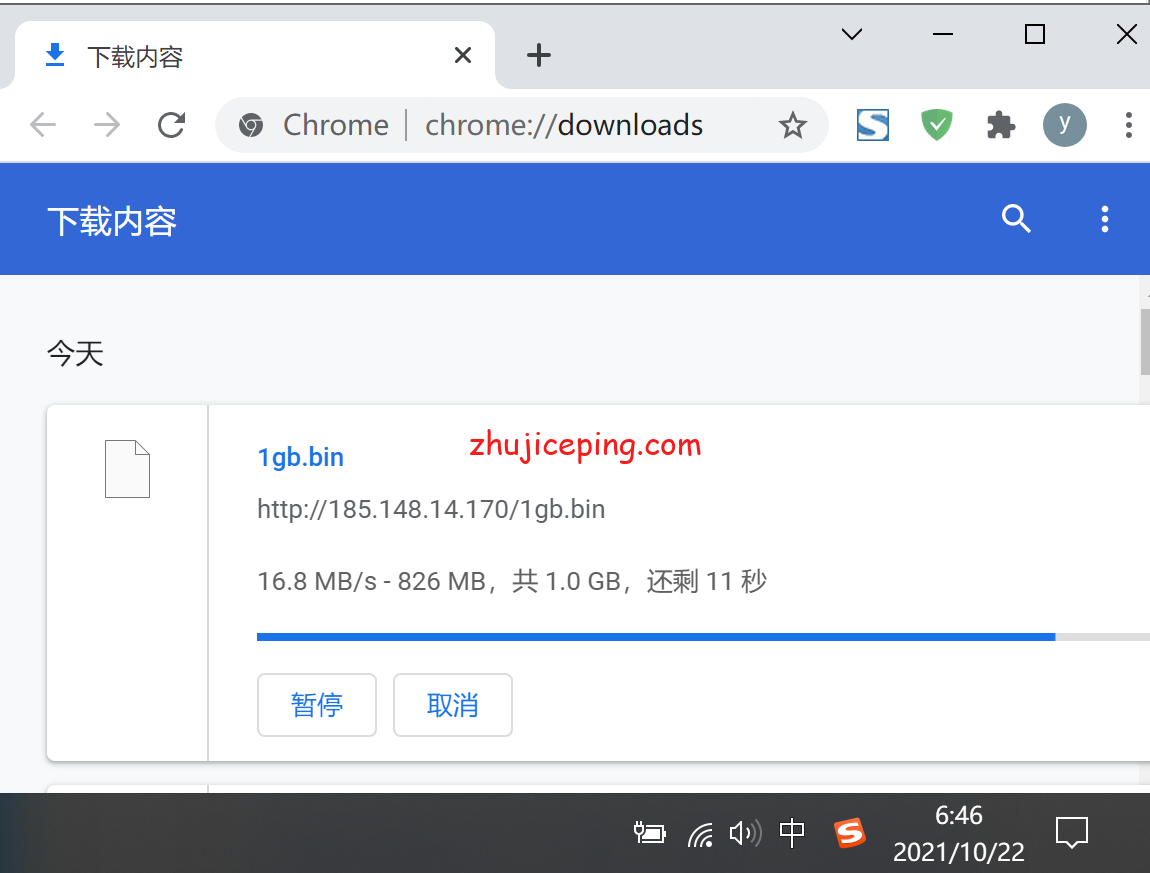Open a new browser tab
1150x873 pixels.
click(538, 55)
